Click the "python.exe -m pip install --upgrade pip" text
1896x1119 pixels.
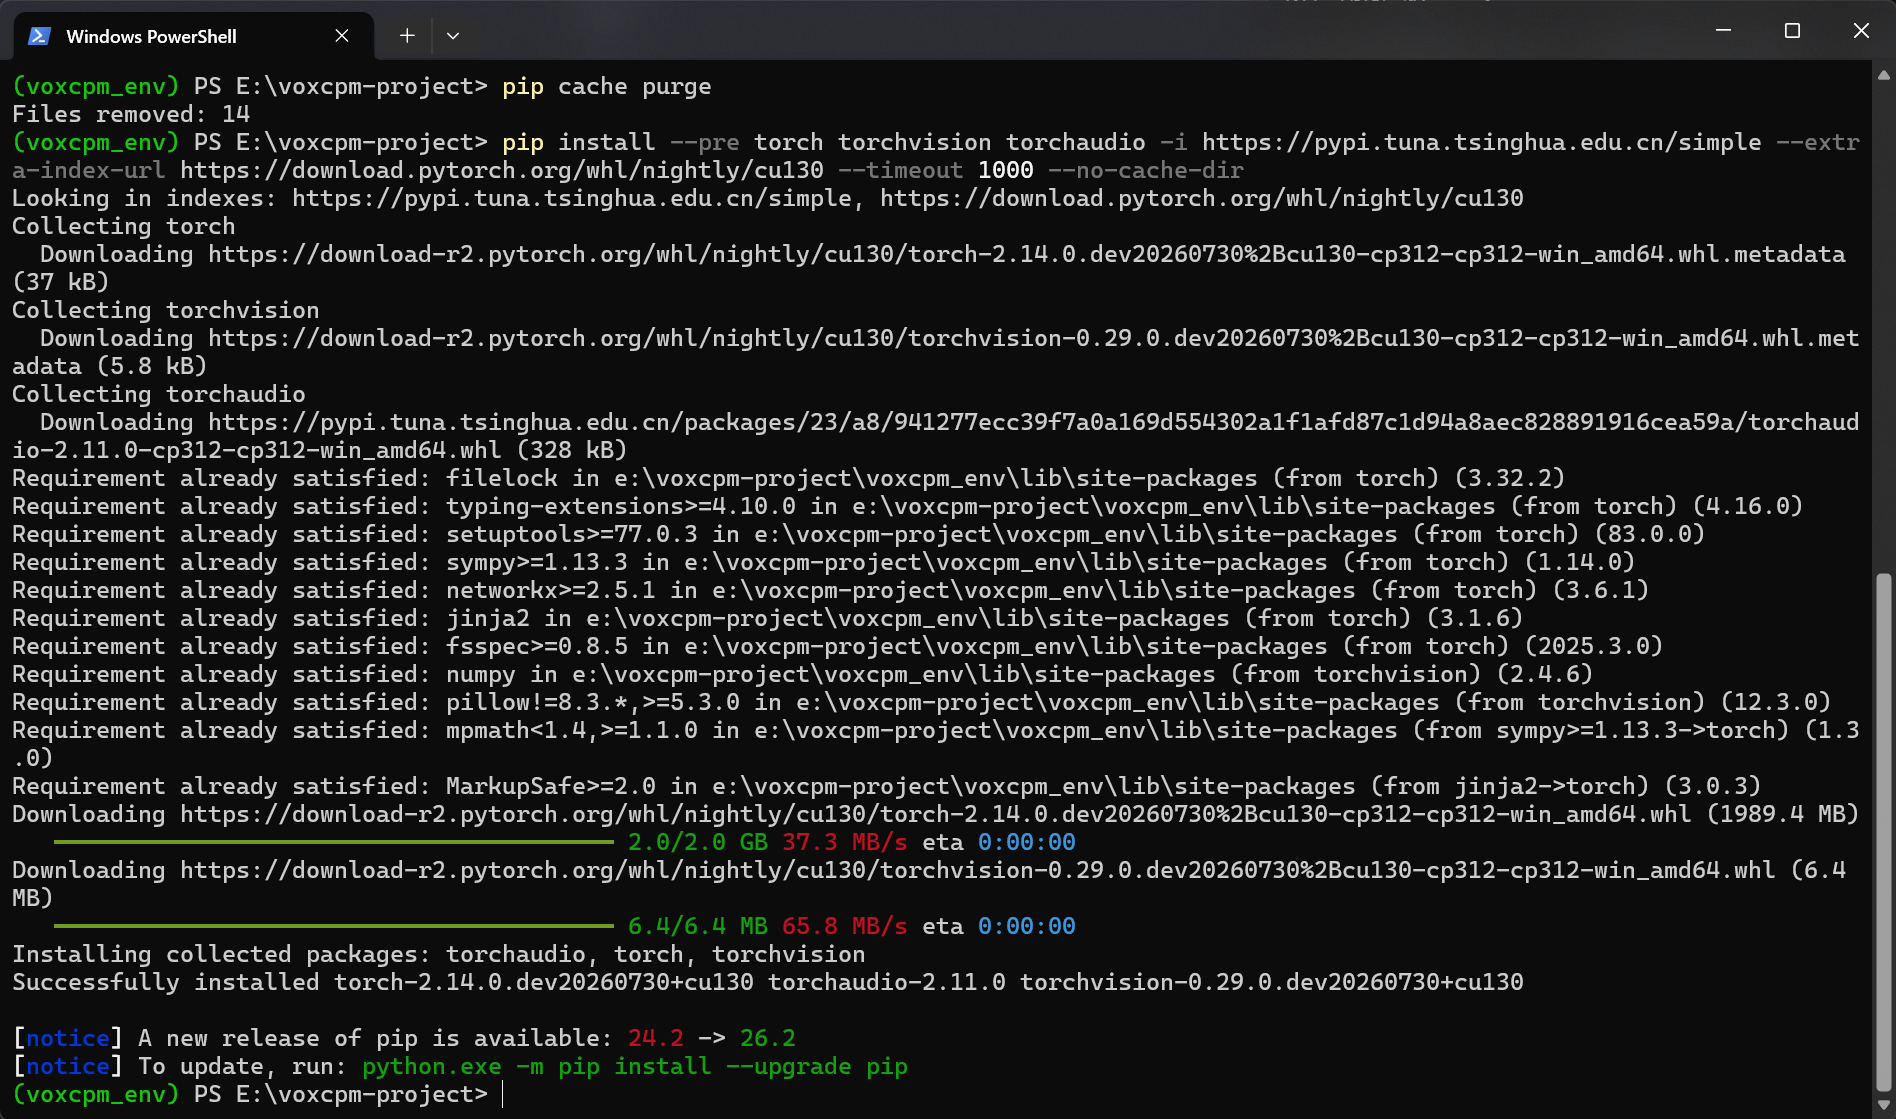(x=635, y=1067)
